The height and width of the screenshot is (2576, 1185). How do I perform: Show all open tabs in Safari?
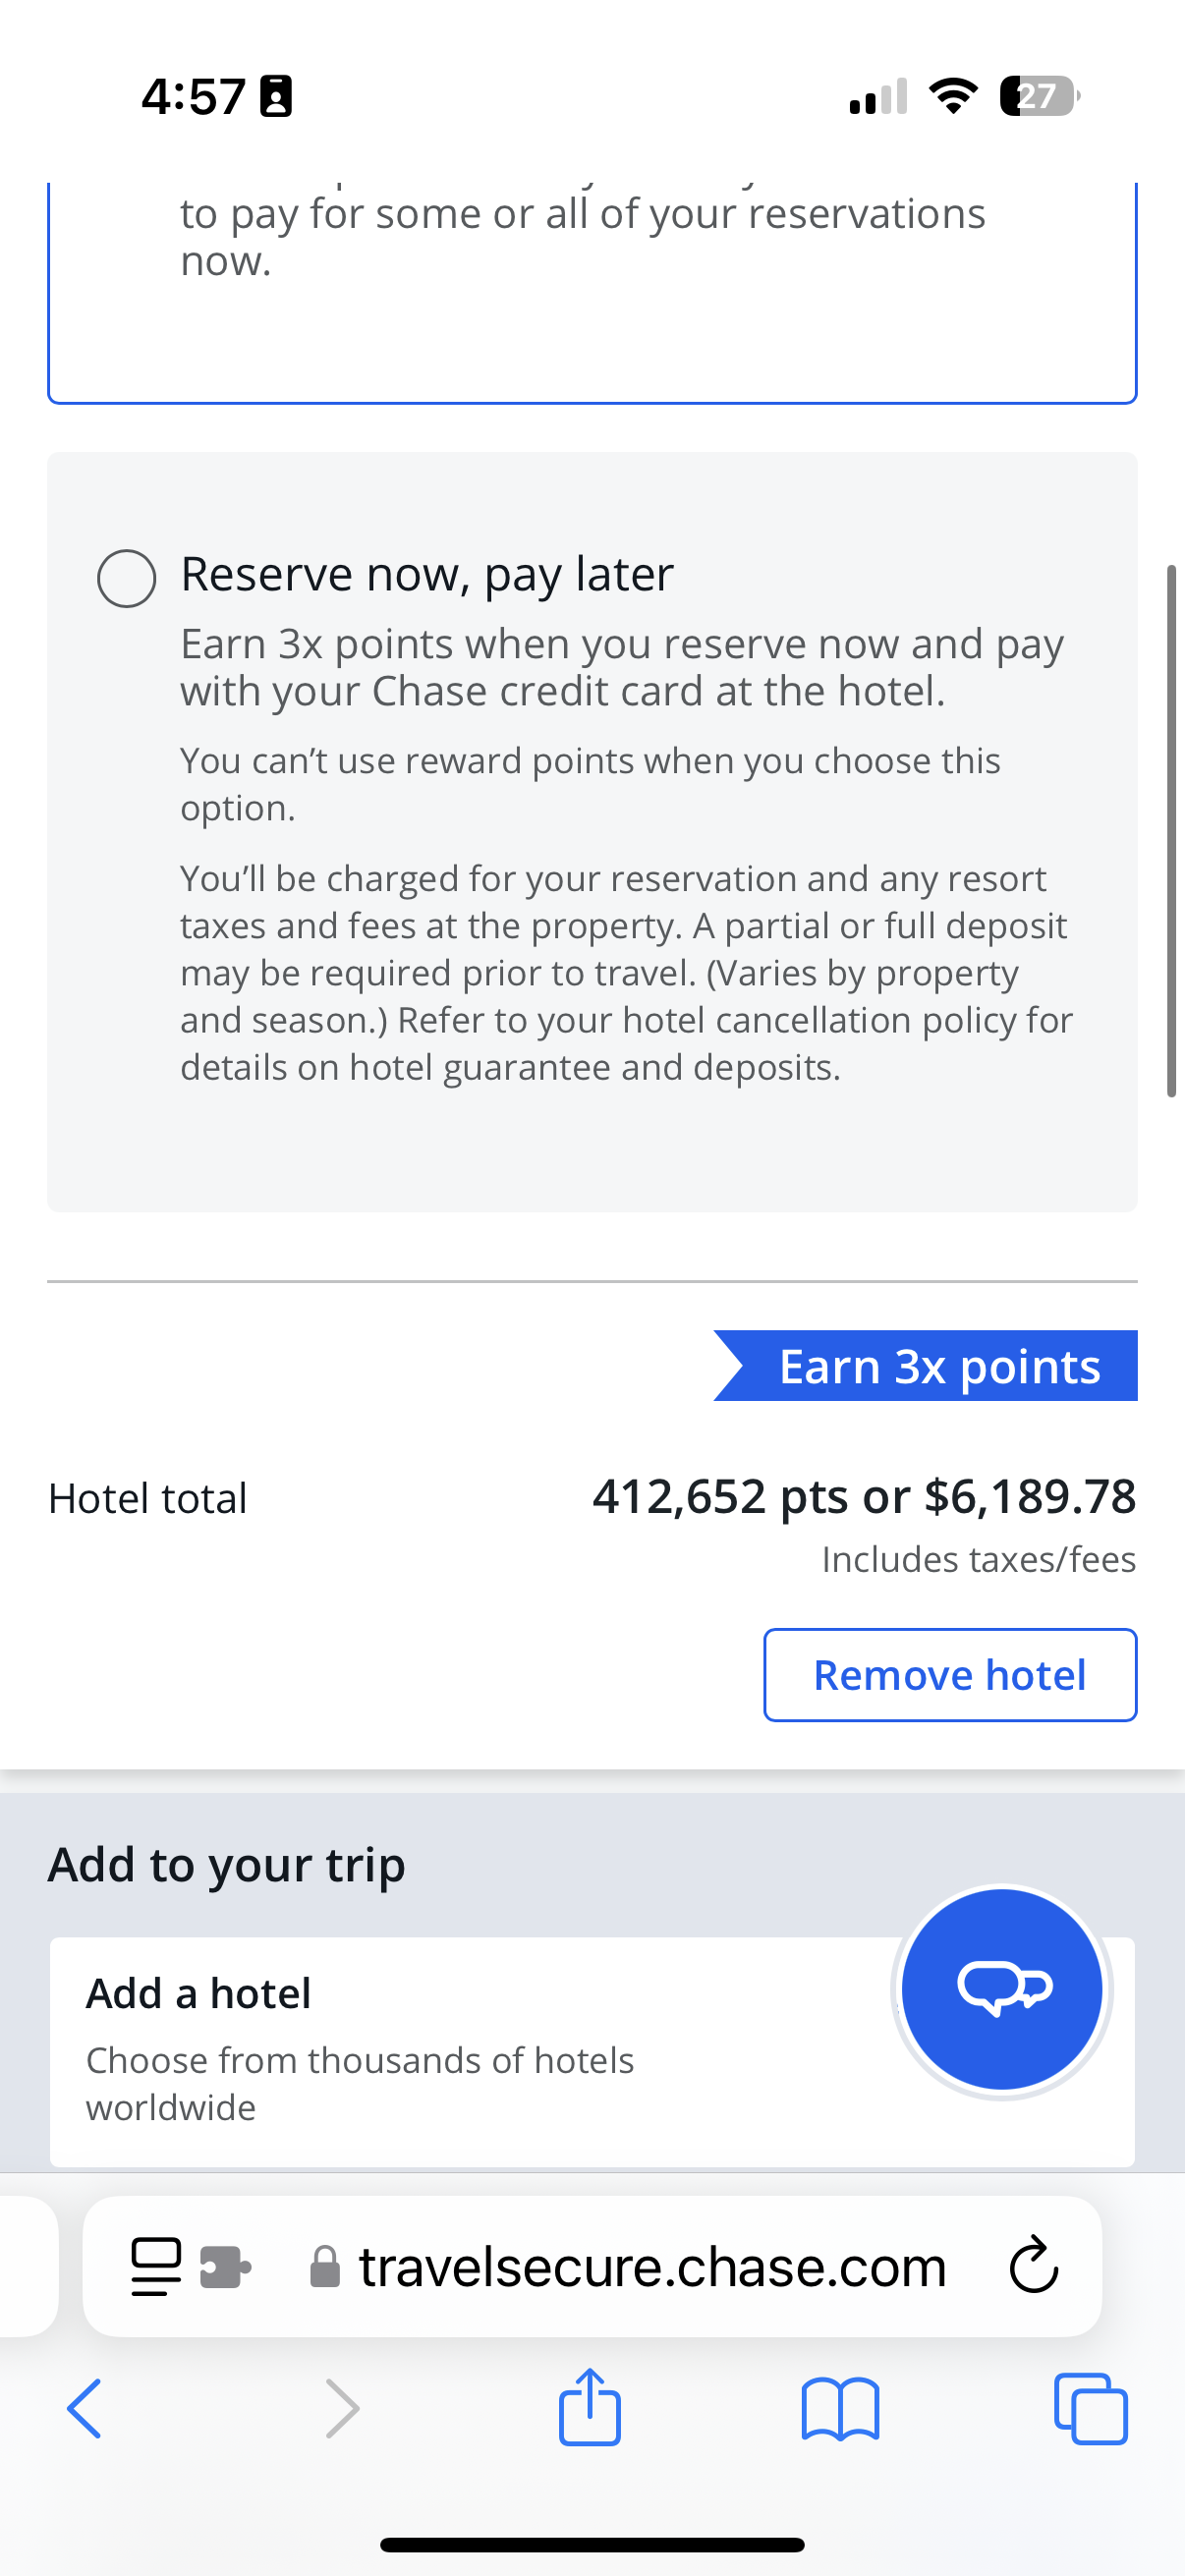point(1091,2408)
